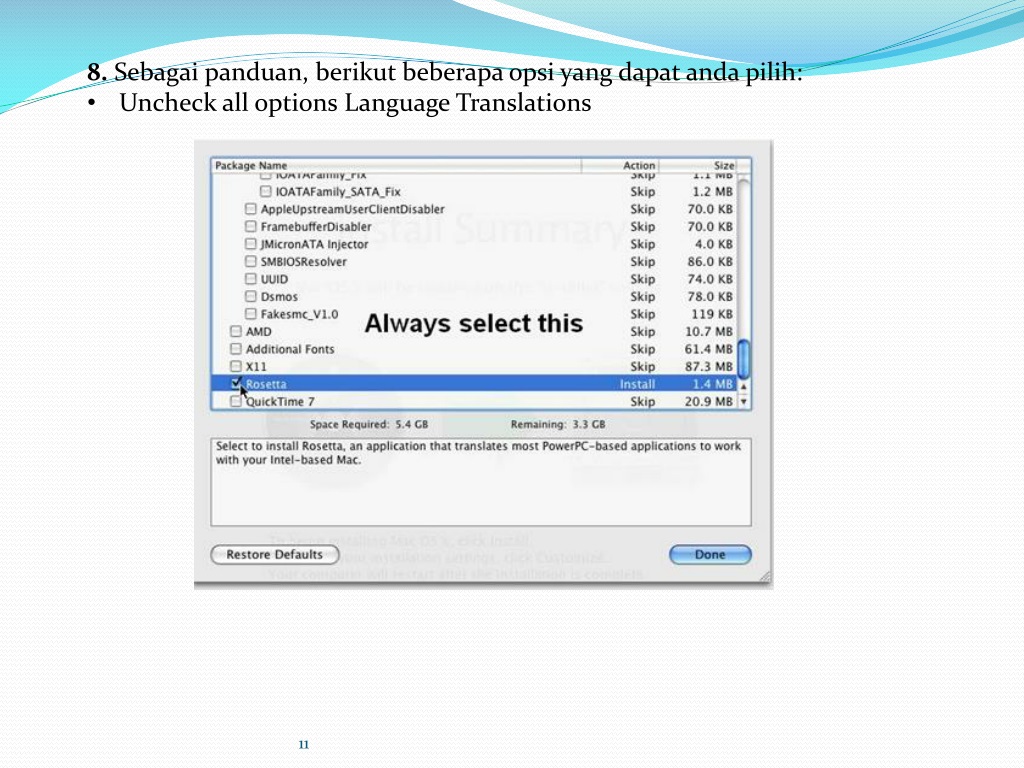
Task: Click the scroll down arrow
Action: click(743, 402)
